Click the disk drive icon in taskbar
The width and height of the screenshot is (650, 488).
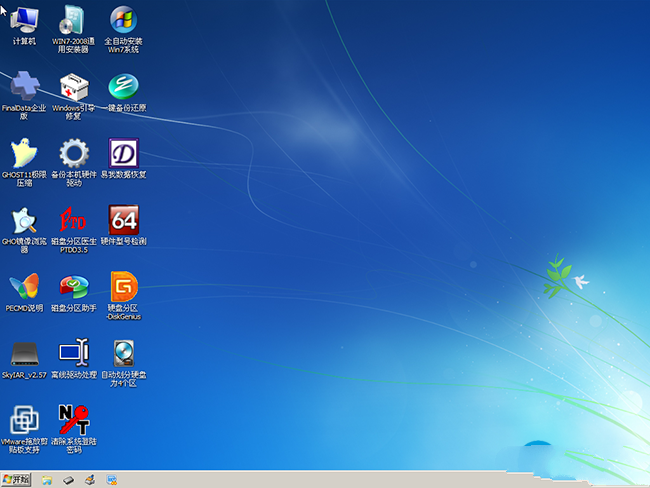click(x=69, y=480)
